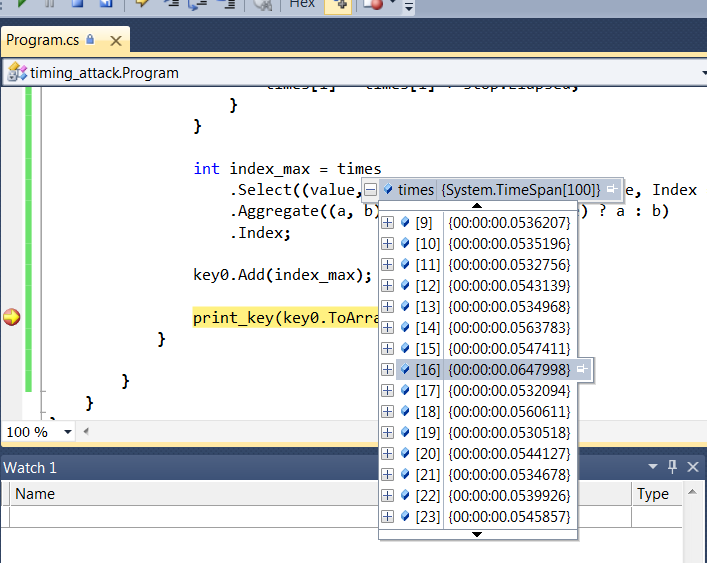707x563 pixels.
Task: Expand the [12] TimeSpan entry
Action: [x=387, y=285]
